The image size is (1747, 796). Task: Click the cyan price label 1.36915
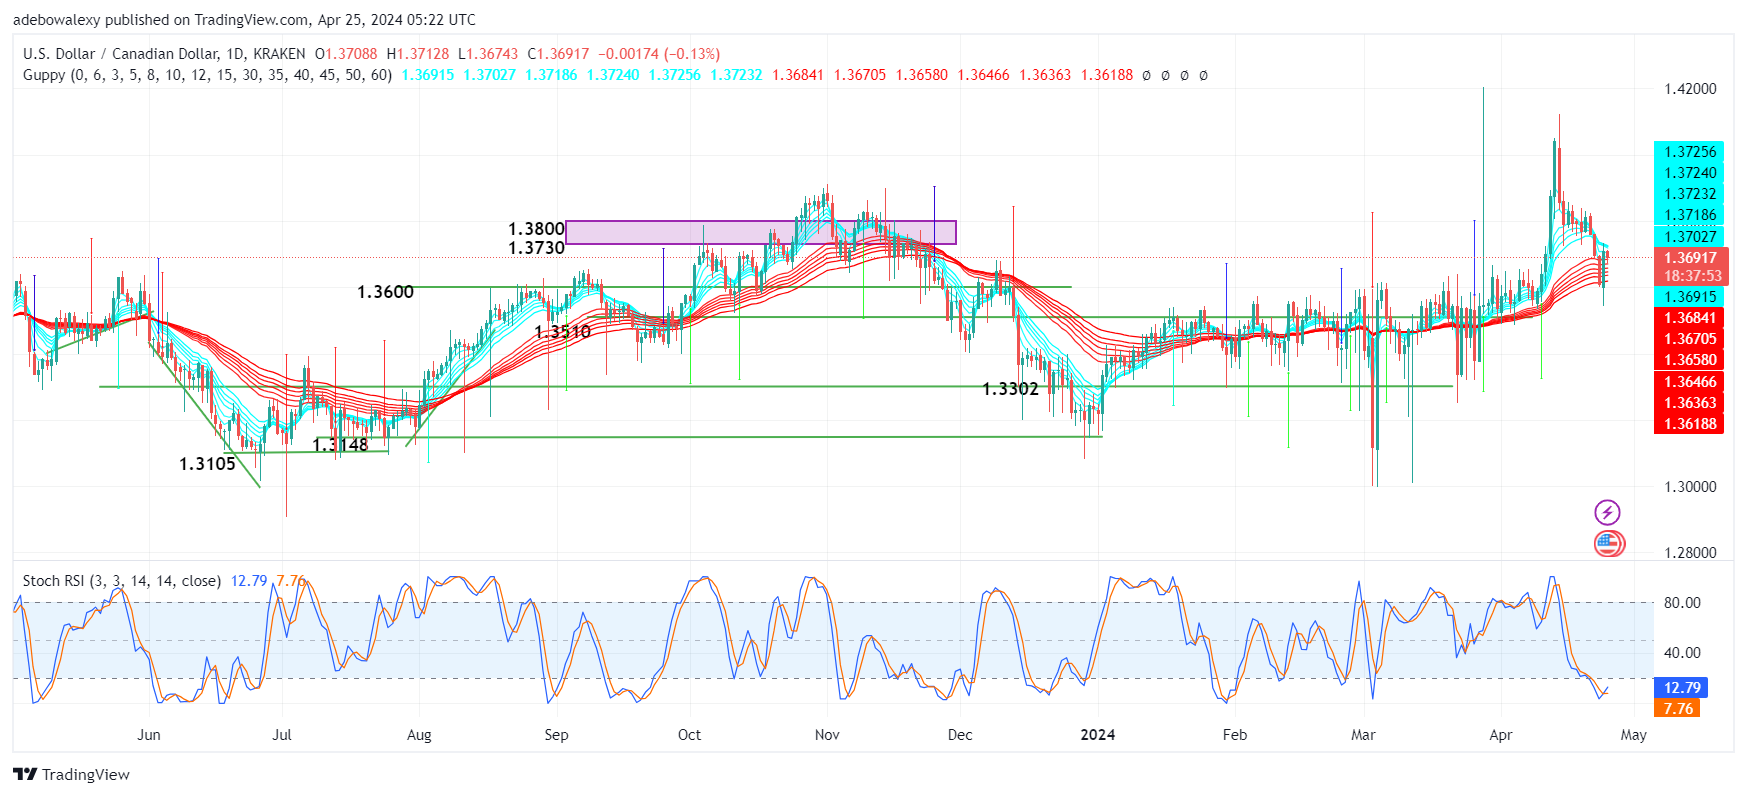[1689, 297]
